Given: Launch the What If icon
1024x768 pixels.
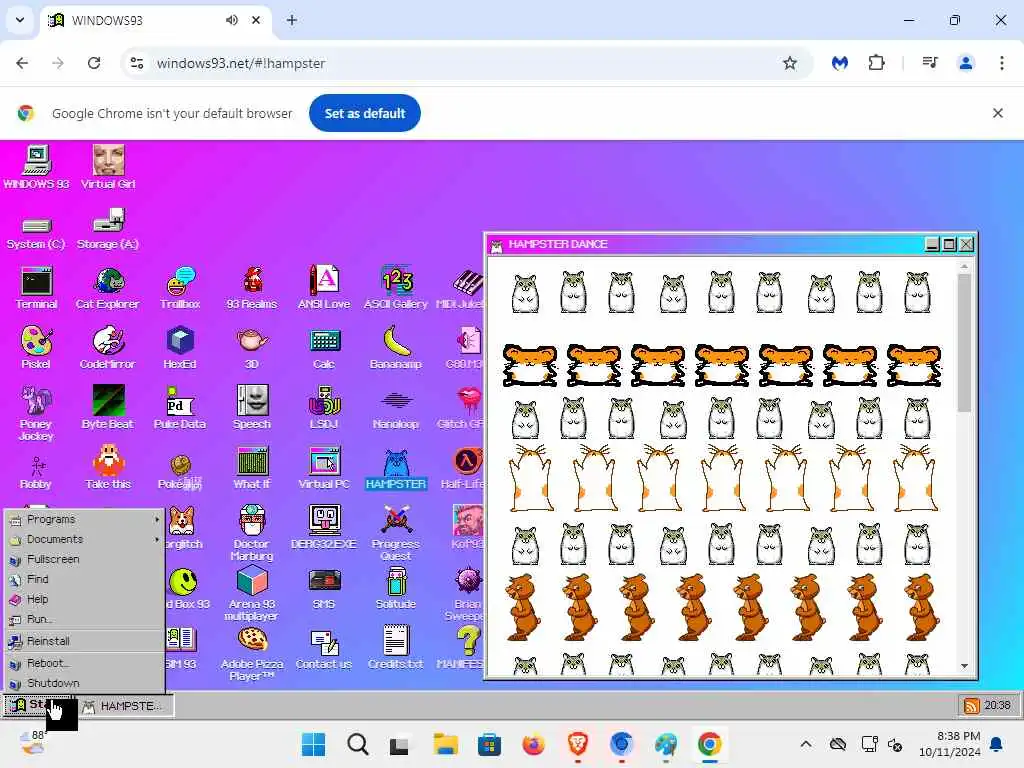Looking at the screenshot, I should click(252, 468).
